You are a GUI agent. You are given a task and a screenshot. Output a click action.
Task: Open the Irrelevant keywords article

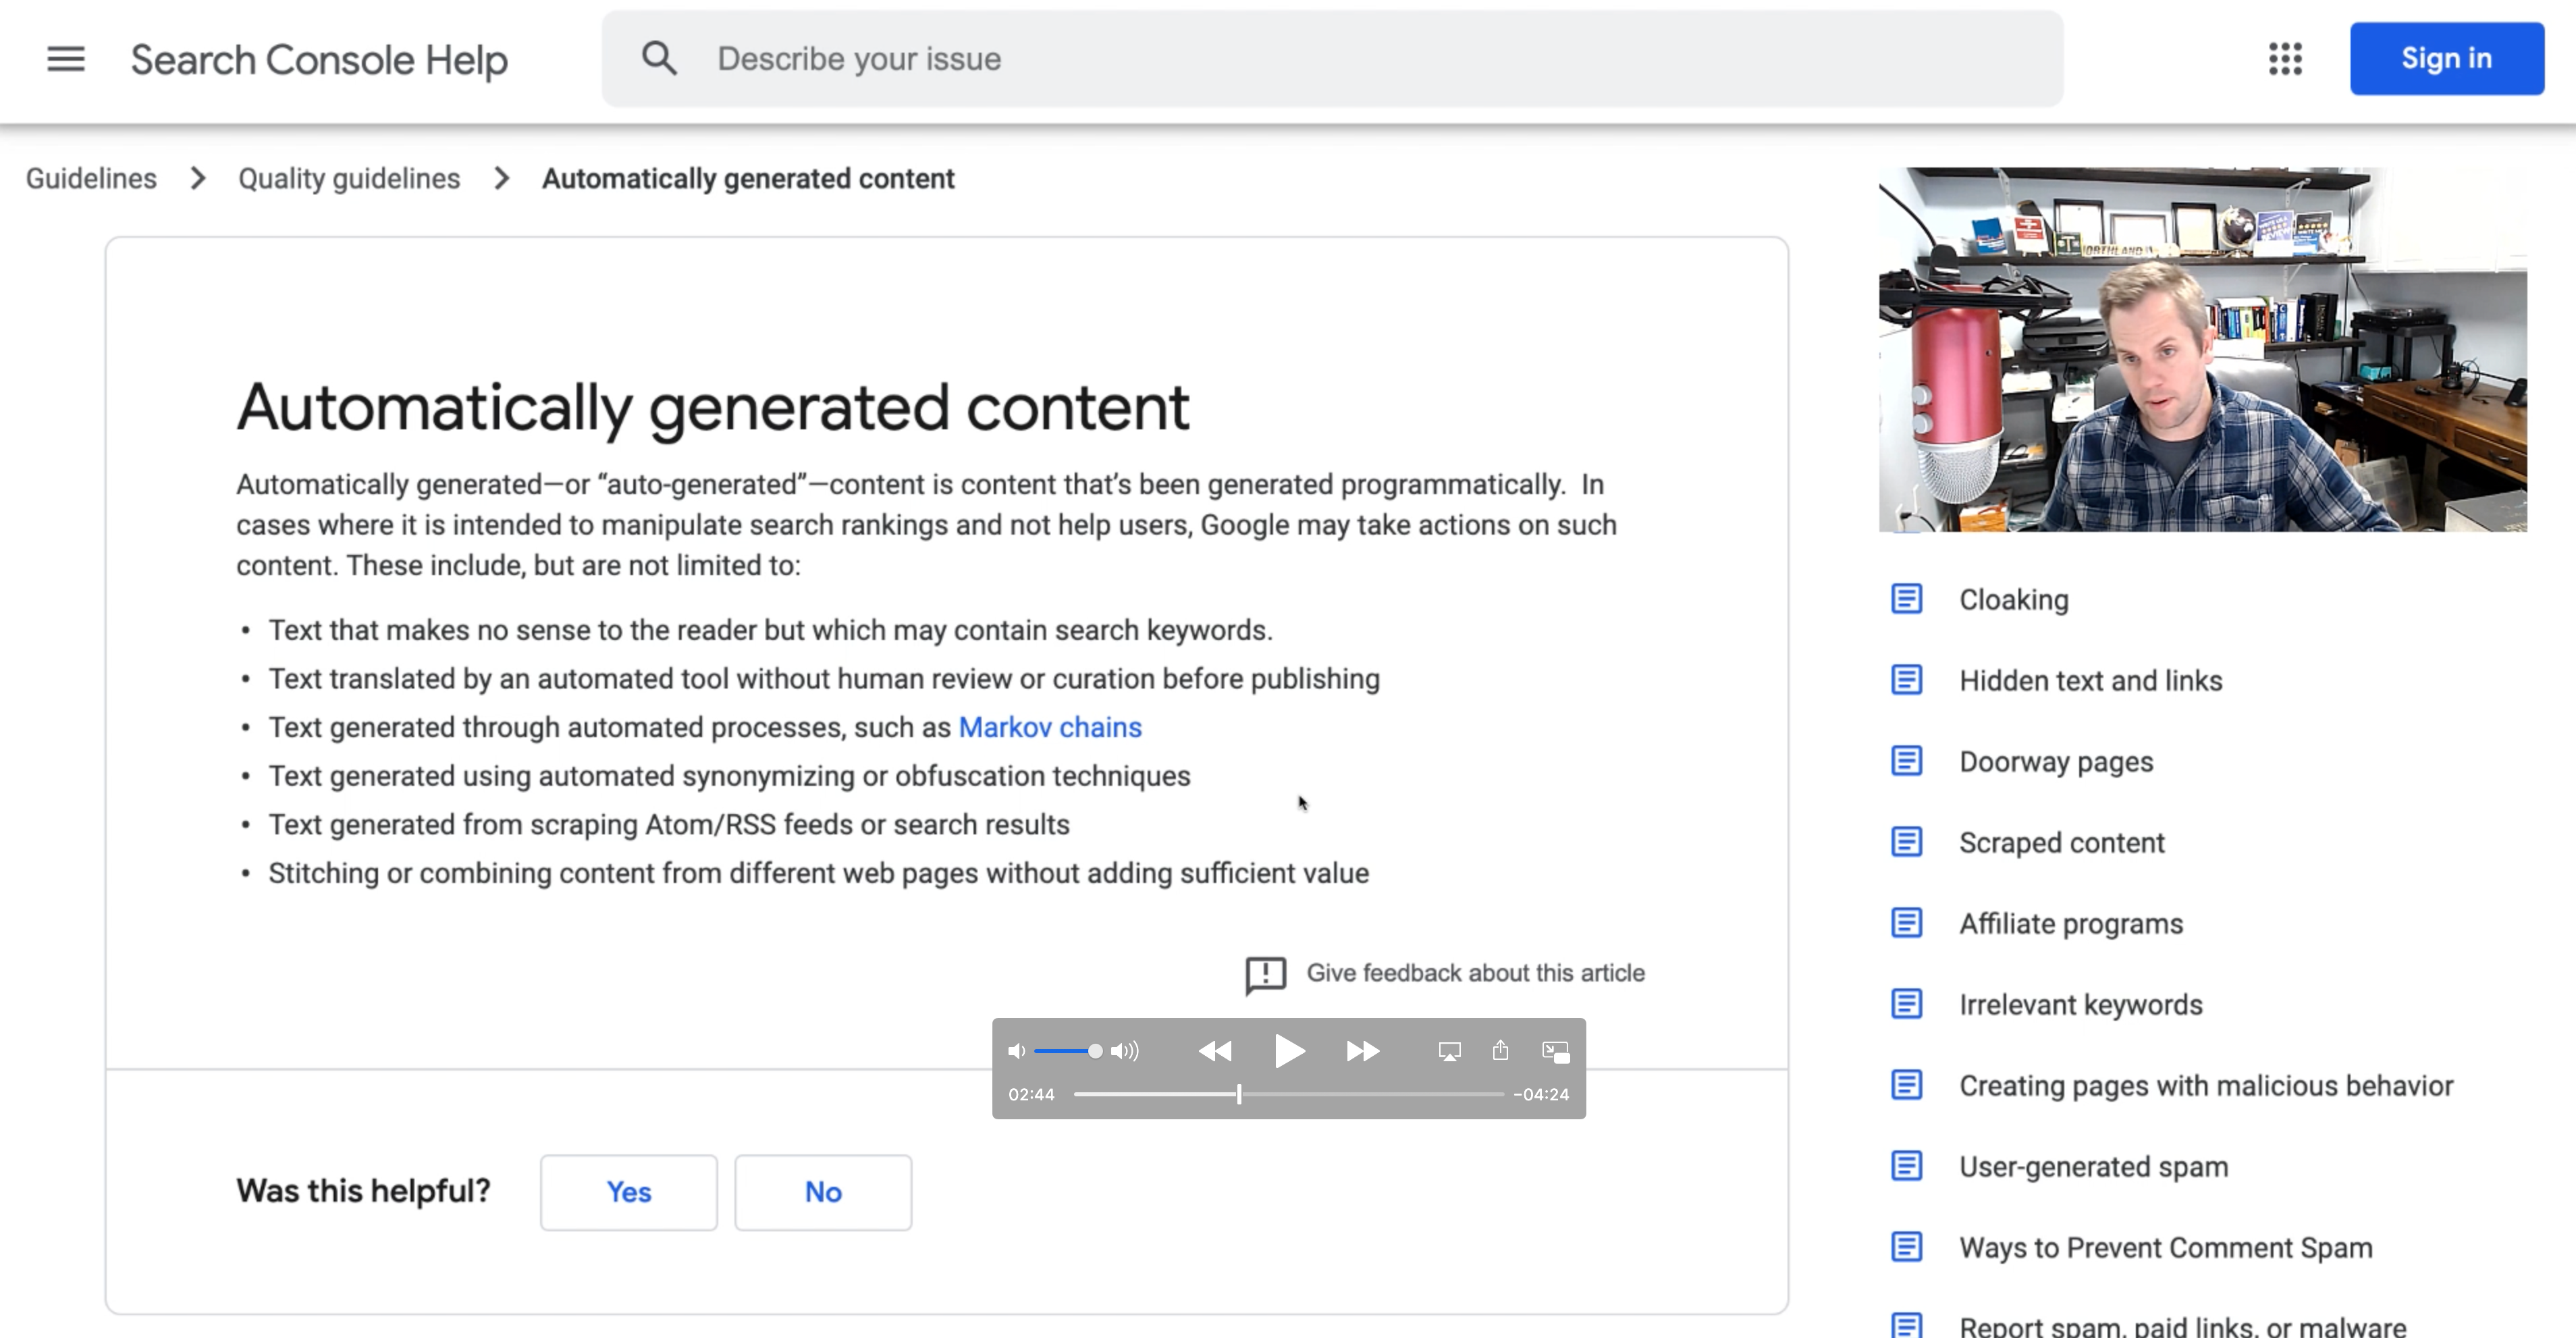coord(2081,1005)
